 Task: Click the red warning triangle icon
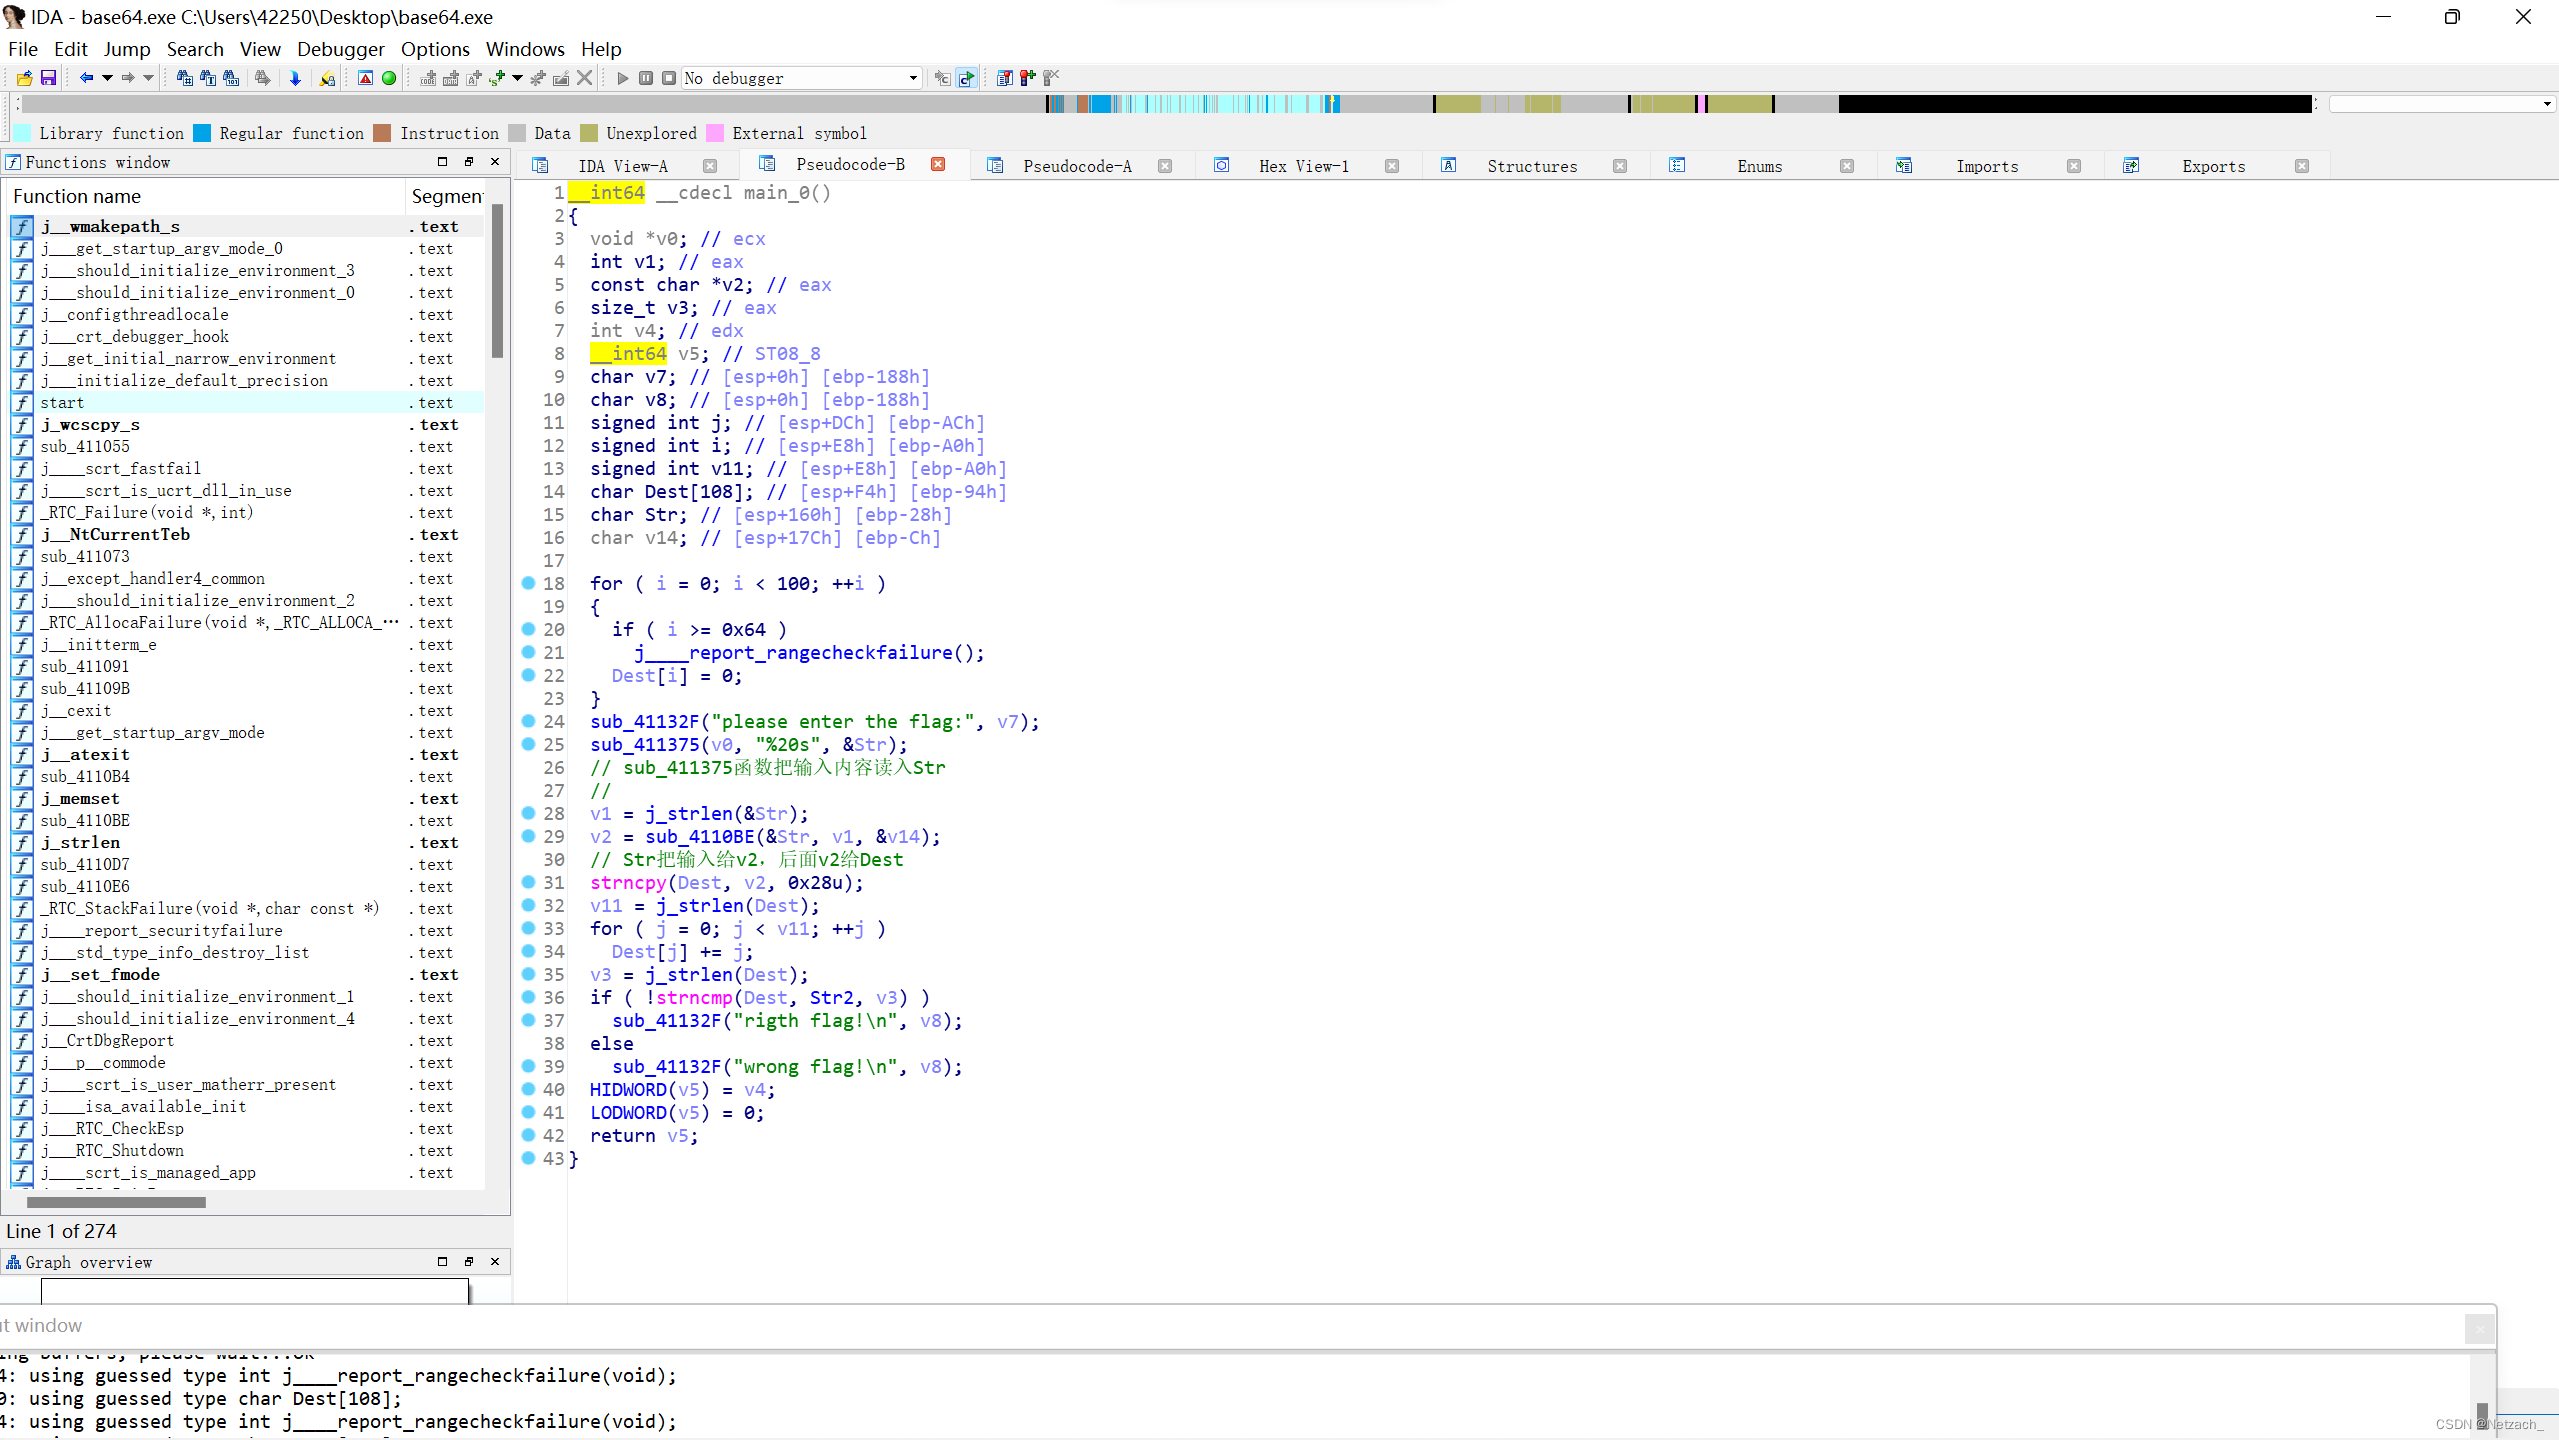(365, 78)
